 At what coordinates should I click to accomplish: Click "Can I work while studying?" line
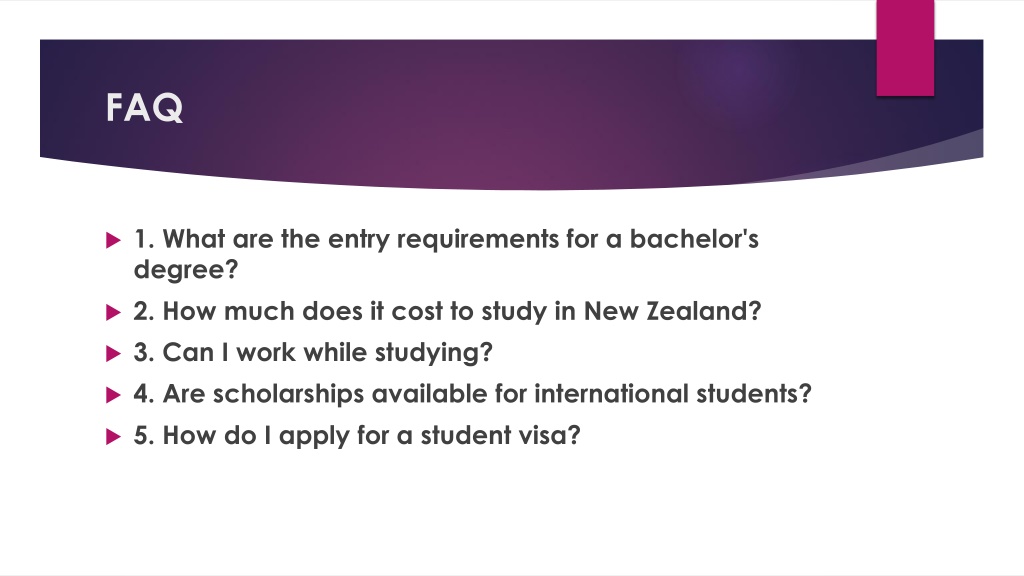[x=313, y=353]
